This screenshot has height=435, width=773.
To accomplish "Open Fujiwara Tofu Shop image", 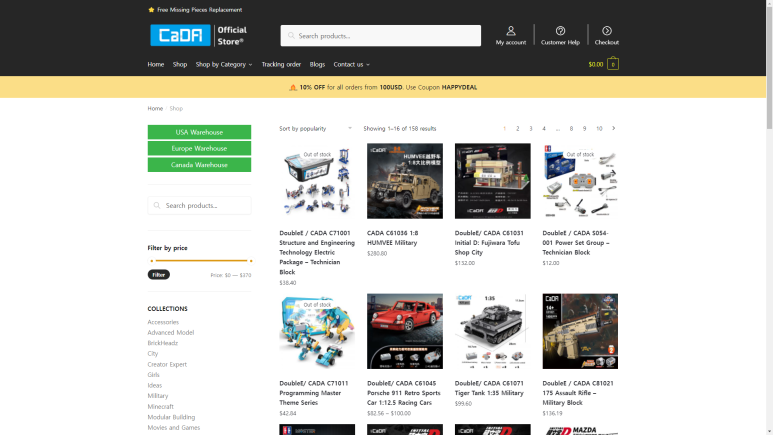I will pos(492,181).
